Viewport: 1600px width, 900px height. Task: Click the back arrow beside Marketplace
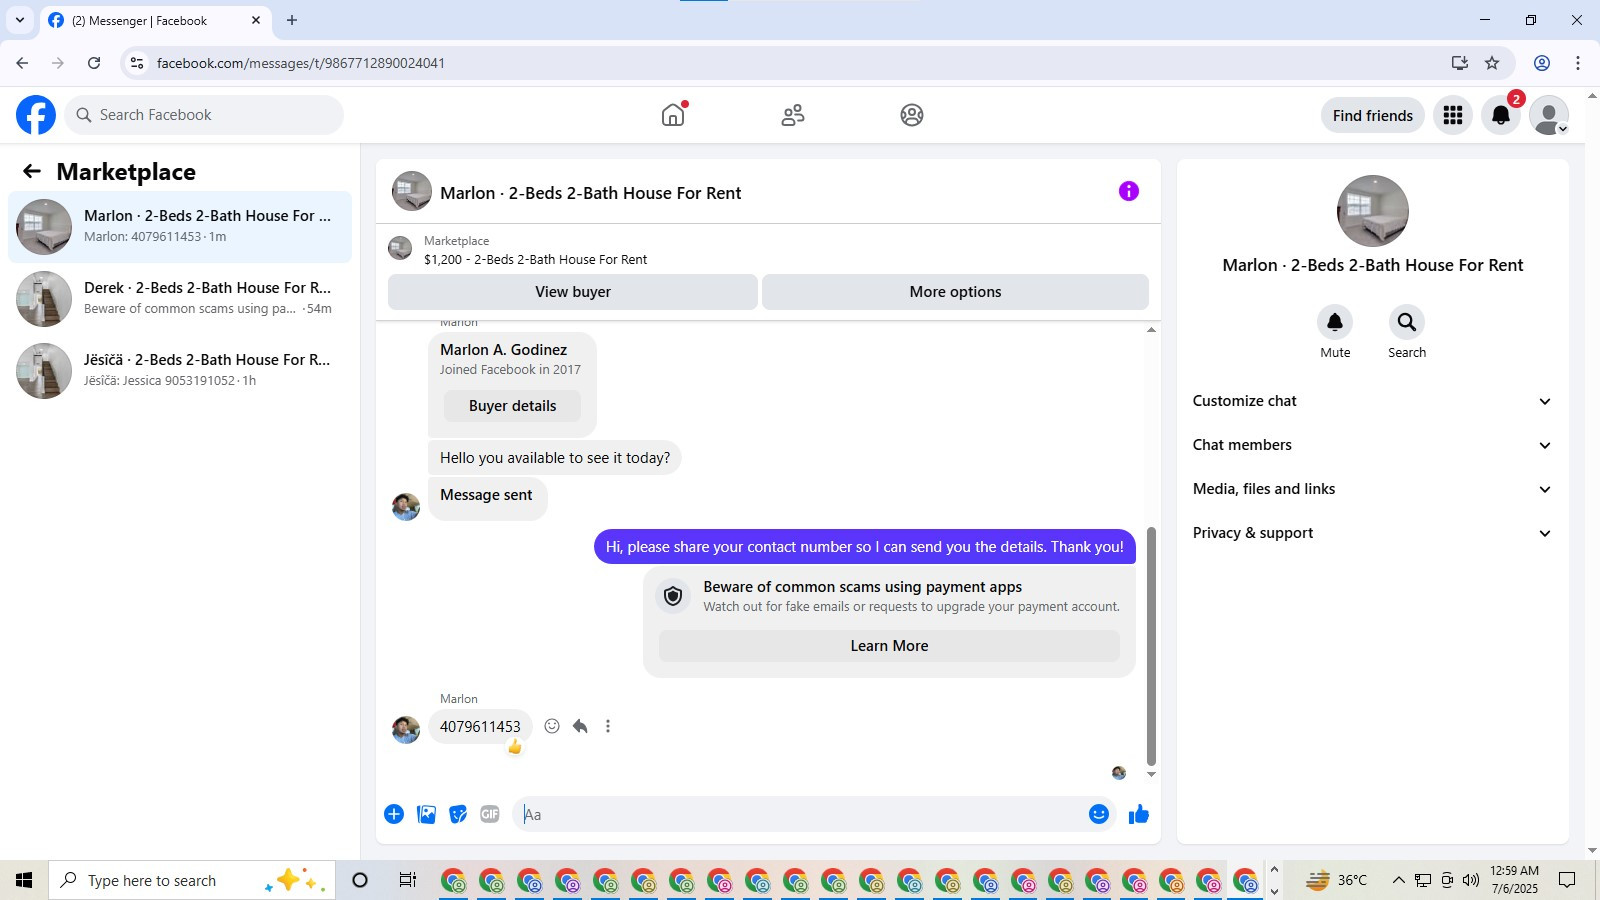point(32,171)
